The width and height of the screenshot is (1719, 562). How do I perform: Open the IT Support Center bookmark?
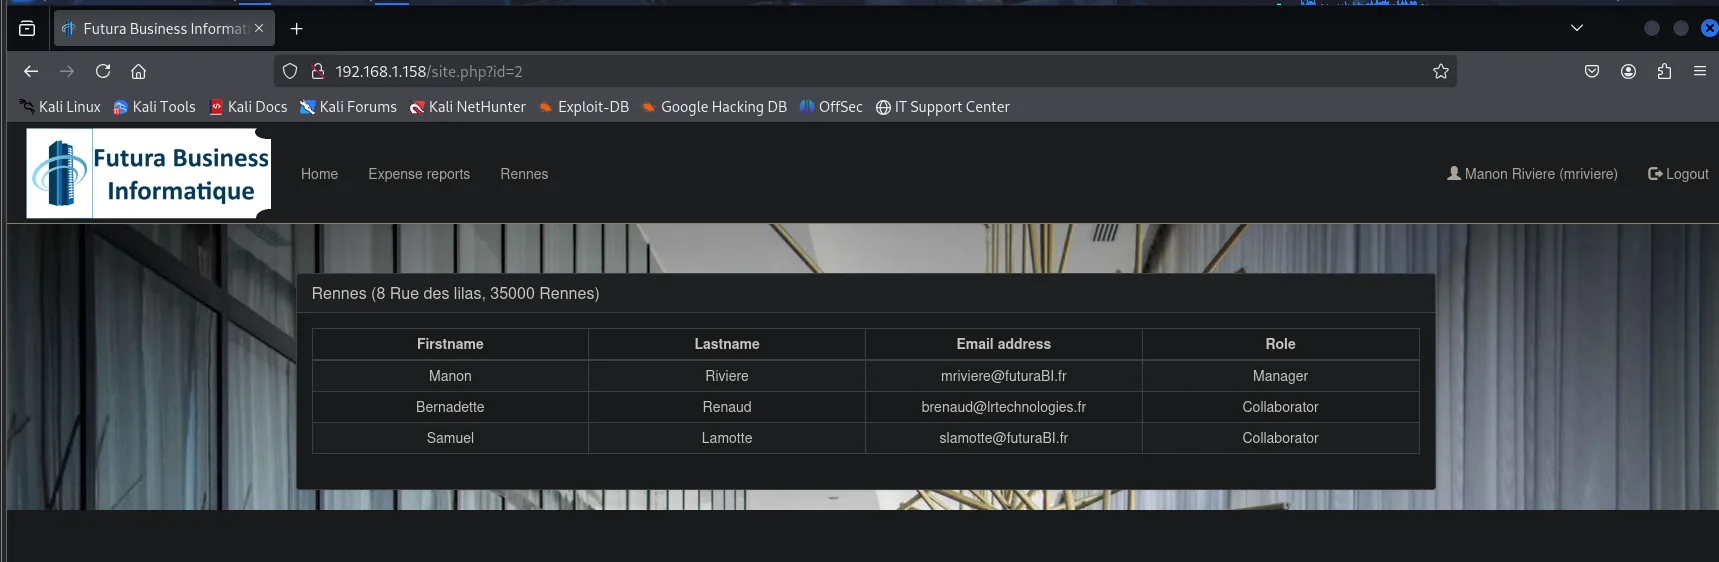[942, 107]
